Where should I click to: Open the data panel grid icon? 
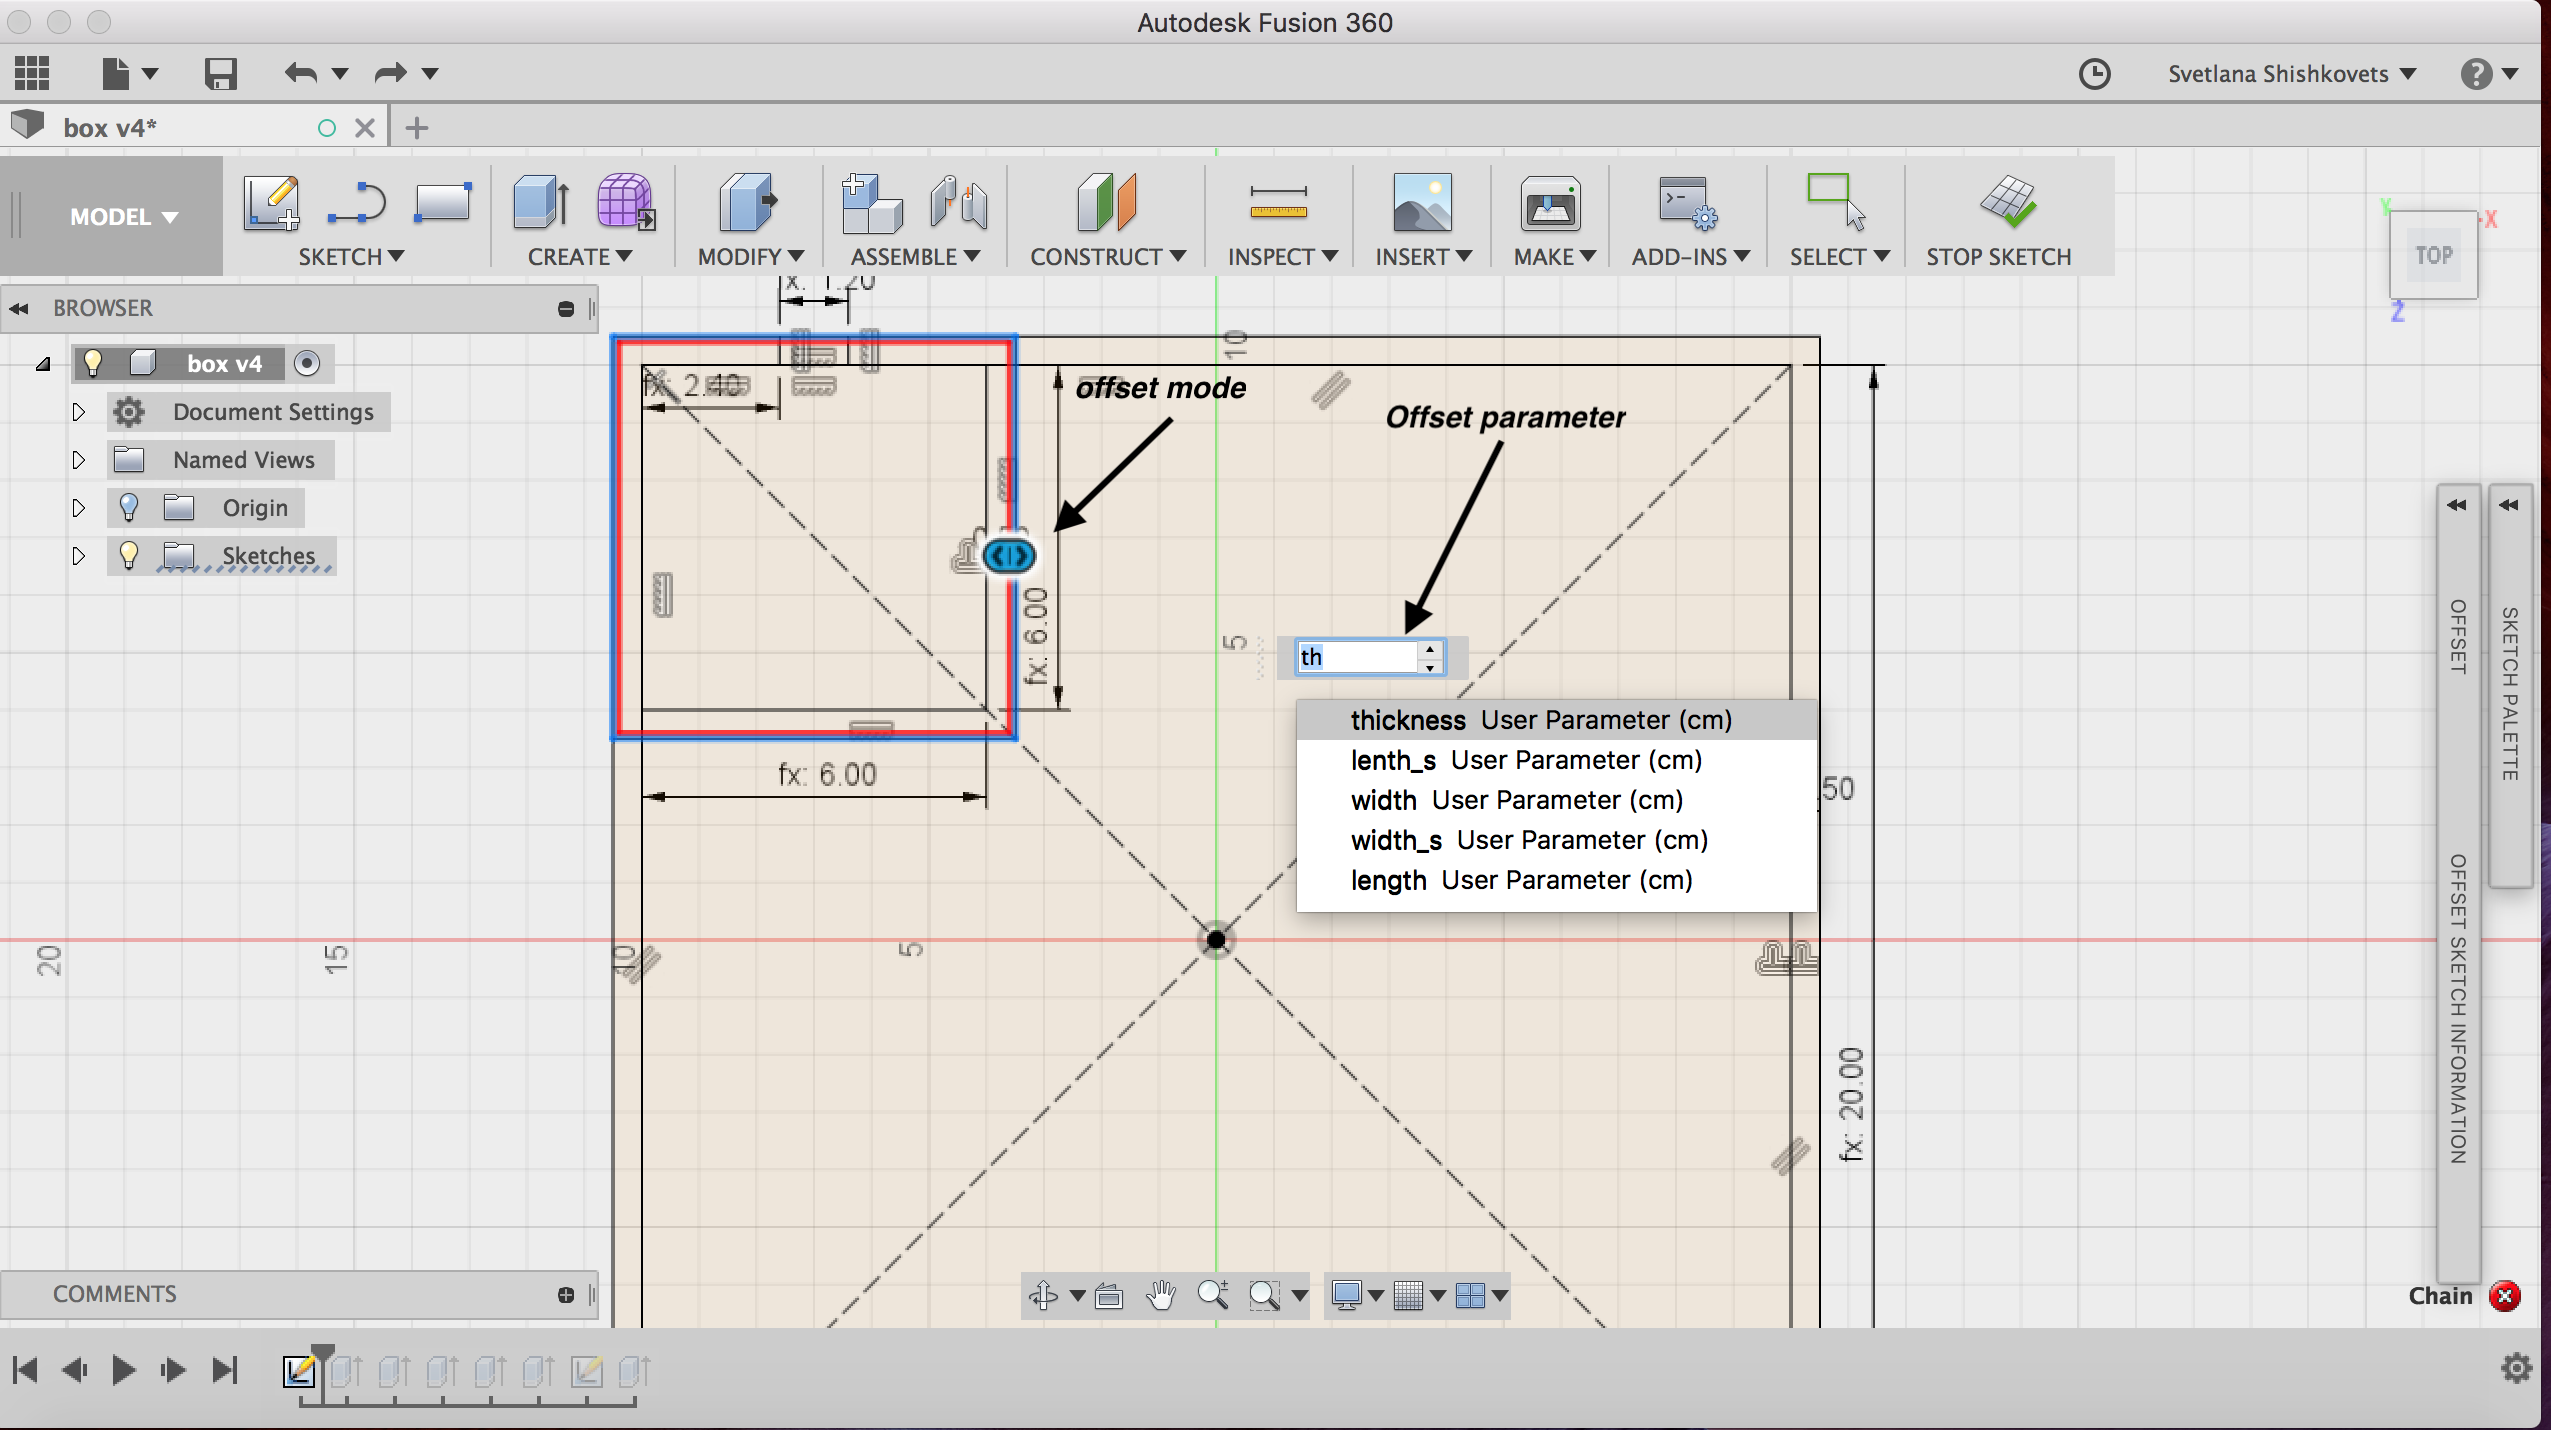(x=32, y=73)
